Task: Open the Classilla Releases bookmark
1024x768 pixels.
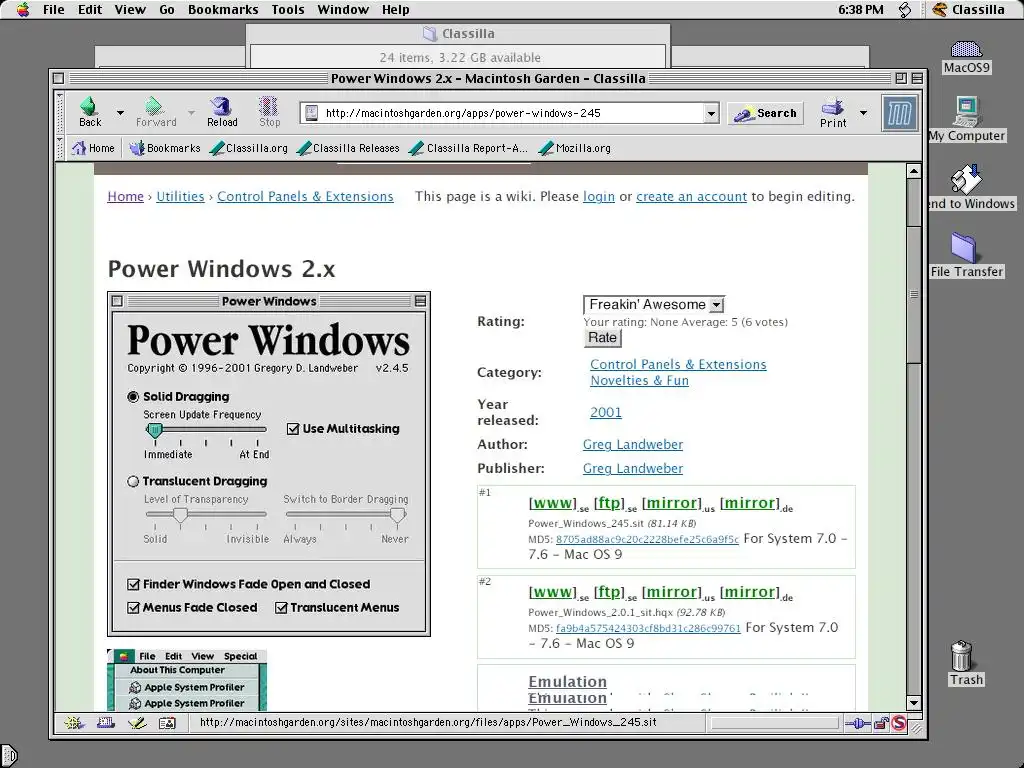Action: [x=348, y=148]
